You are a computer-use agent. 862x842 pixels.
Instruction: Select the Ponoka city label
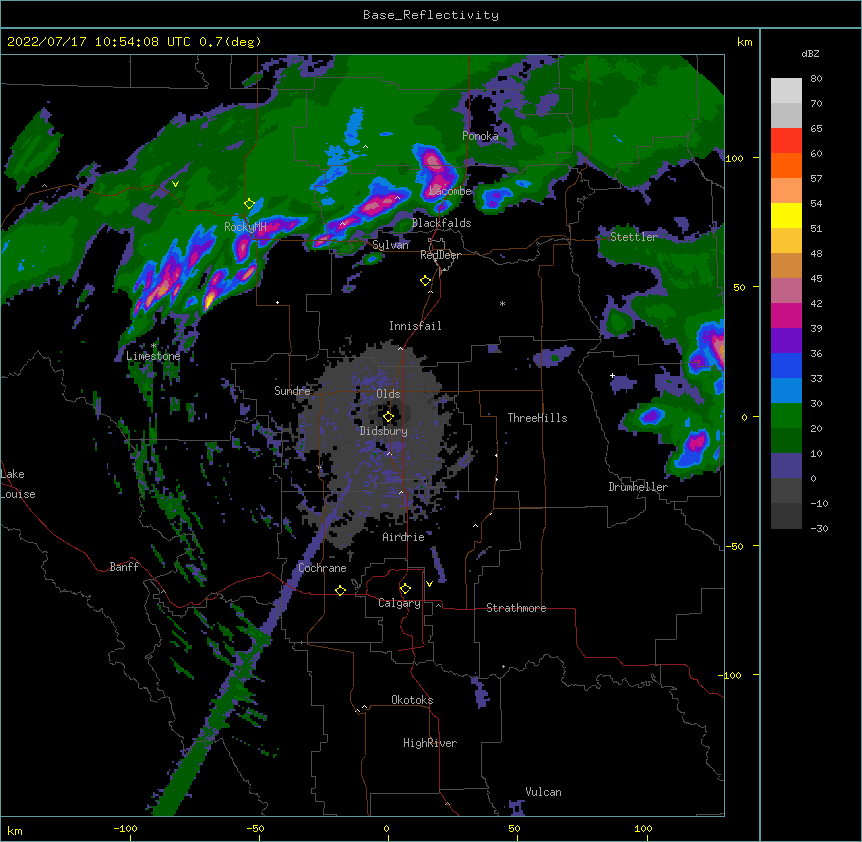[x=480, y=136]
